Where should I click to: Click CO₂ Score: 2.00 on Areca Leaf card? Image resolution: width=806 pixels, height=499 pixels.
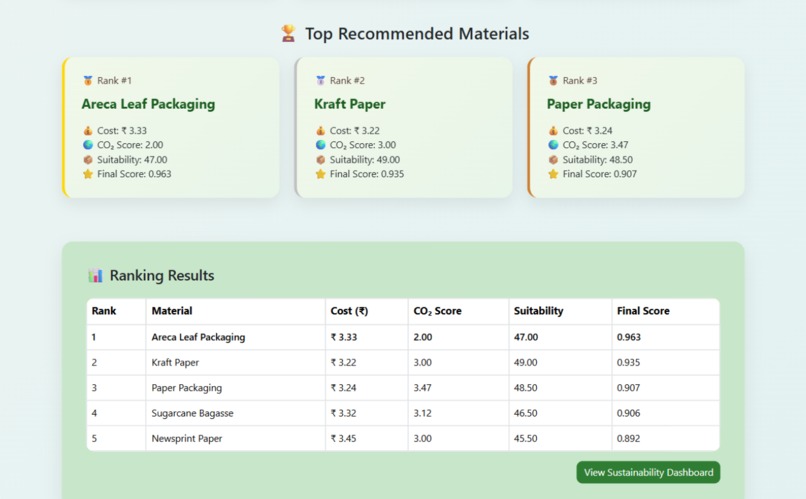pyautogui.click(x=130, y=145)
